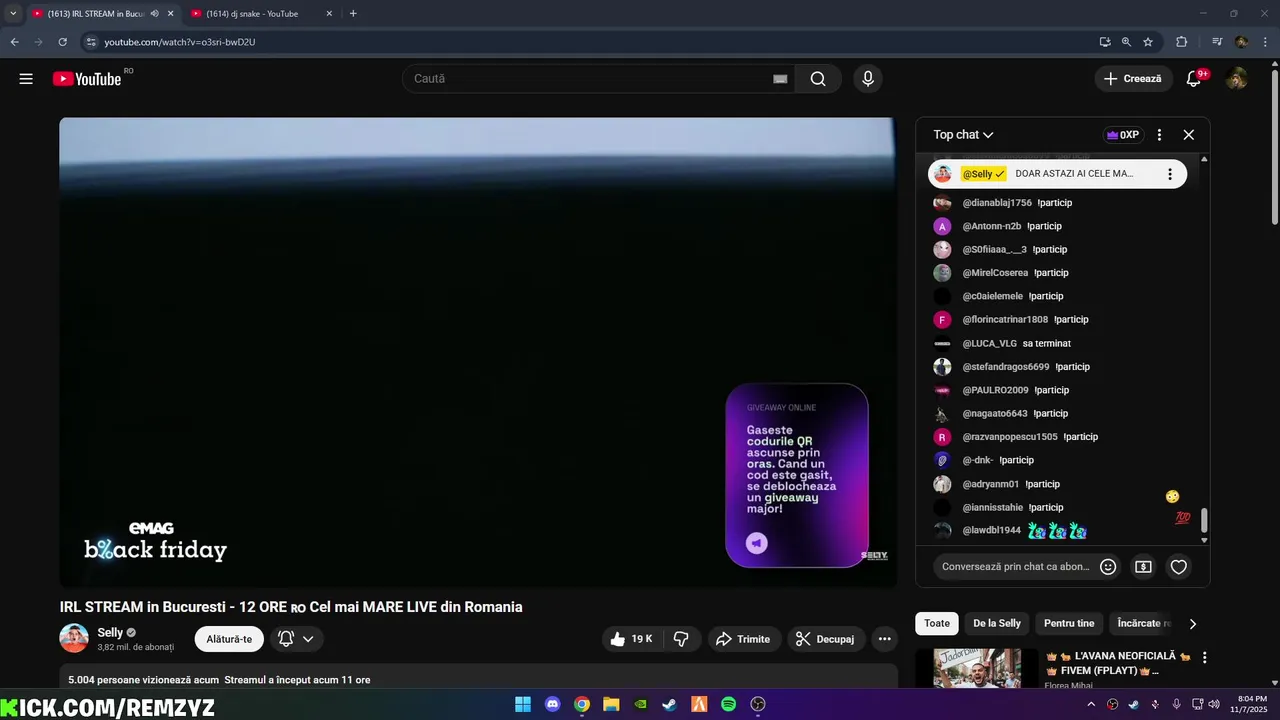Screen dimensions: 1280x720
Task: Open Discord from taskbar
Action: [553, 705]
